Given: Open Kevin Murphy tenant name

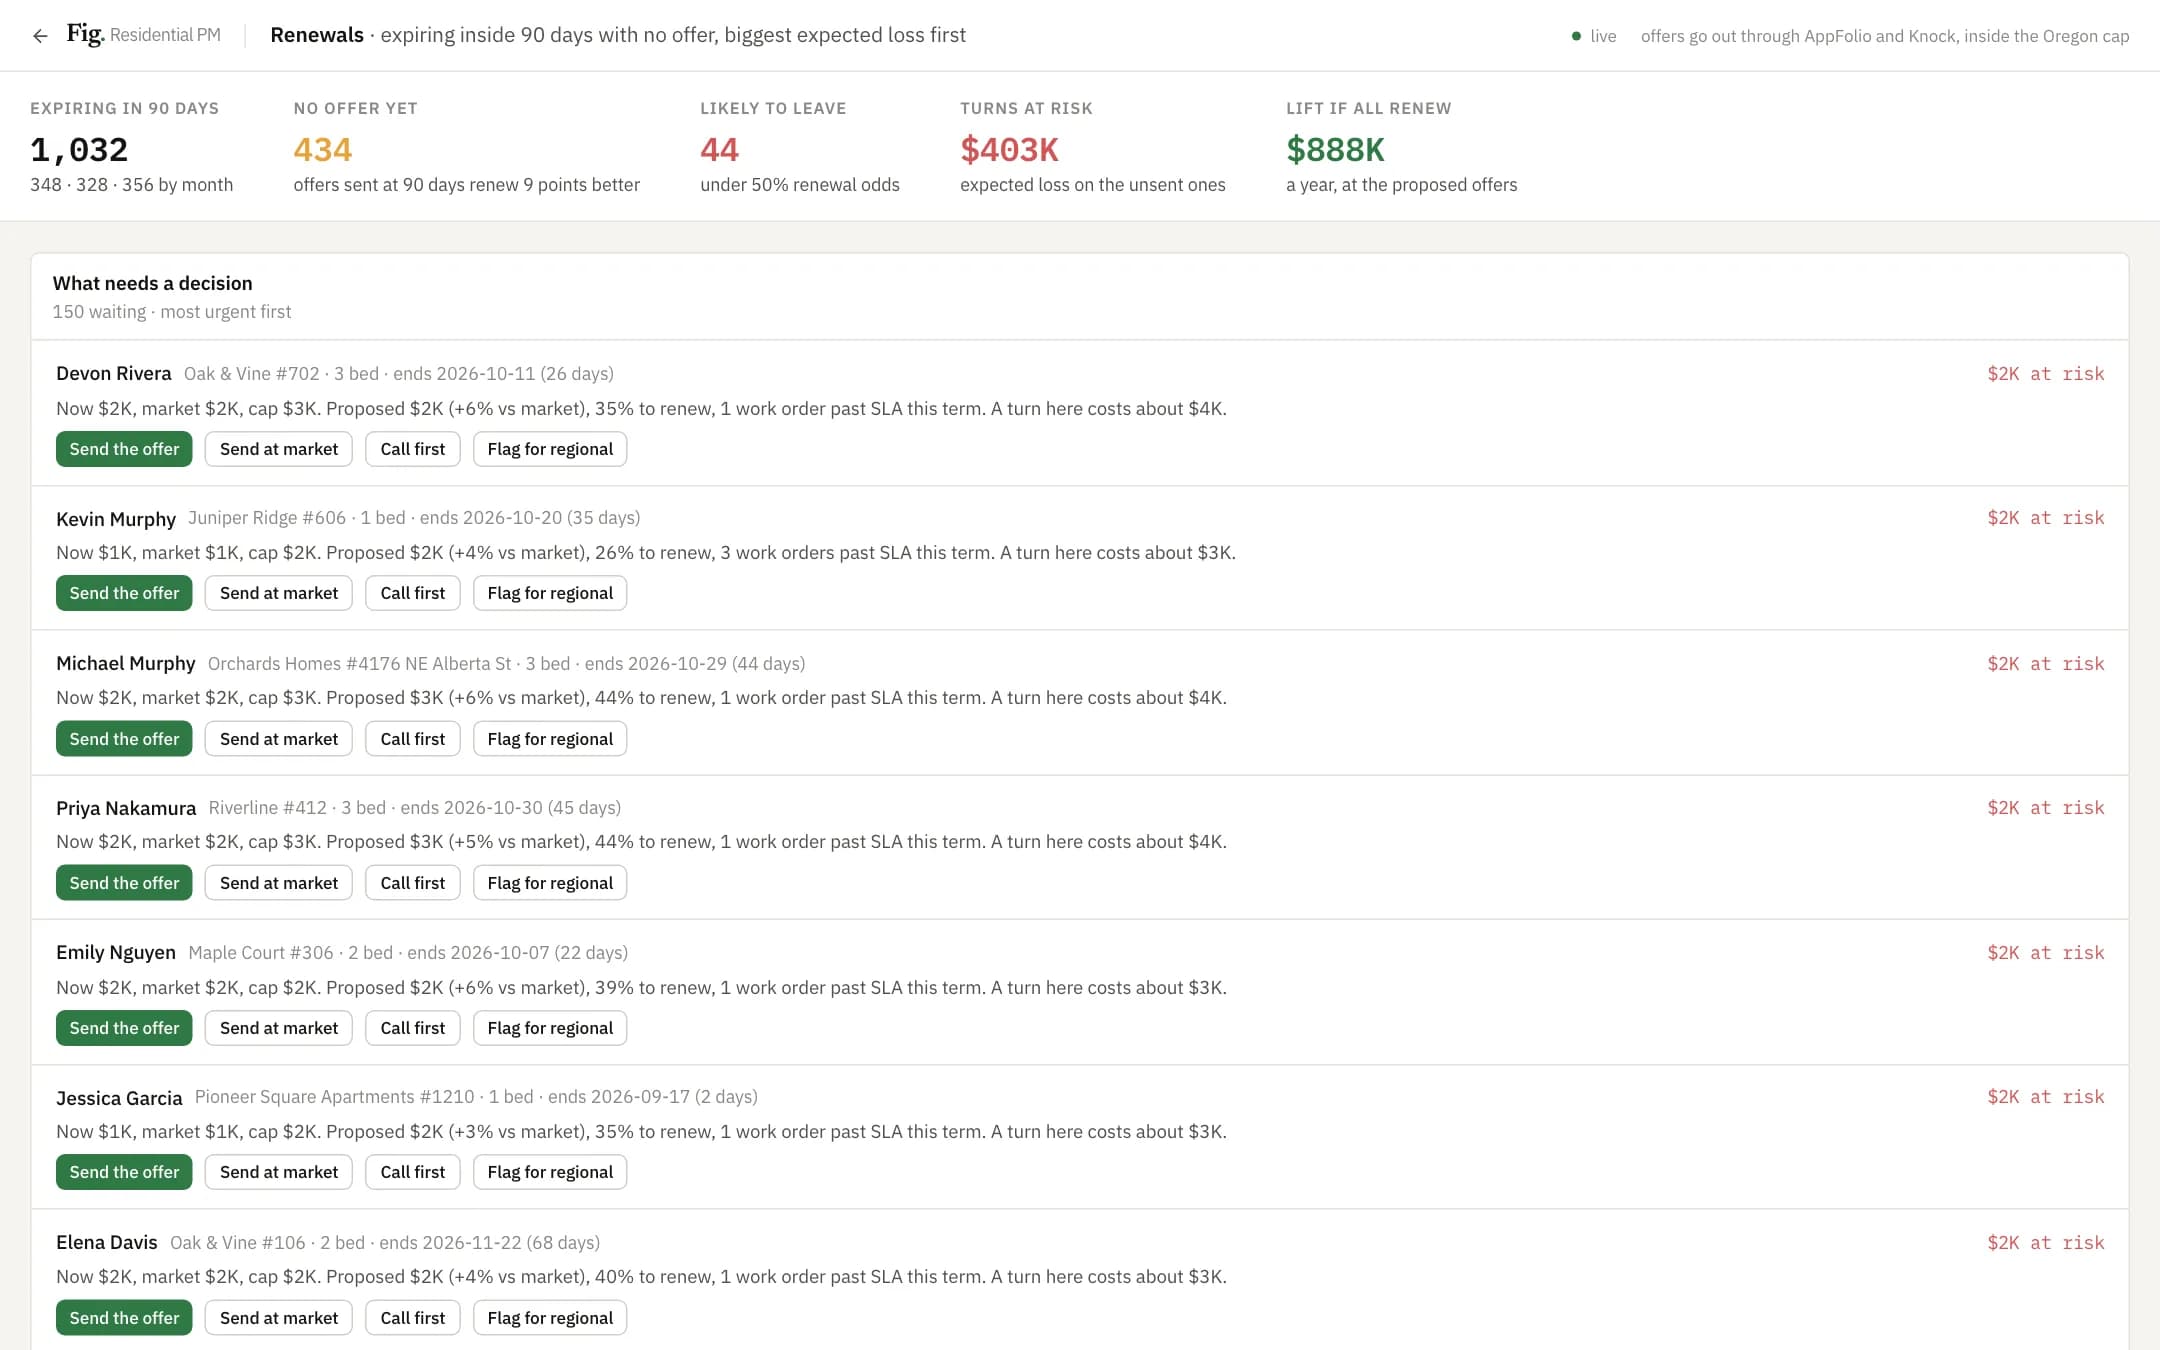Looking at the screenshot, I should pos(116,519).
